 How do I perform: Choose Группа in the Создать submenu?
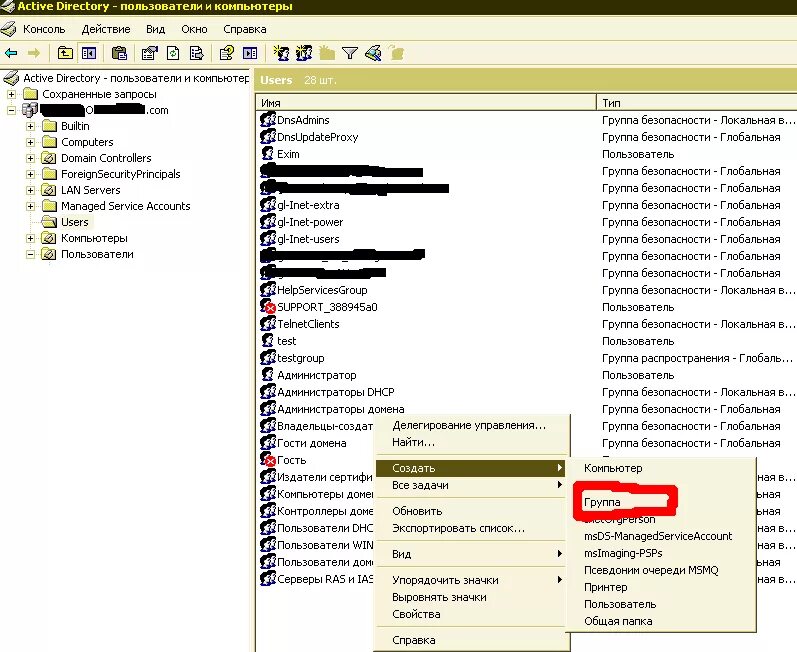coord(602,502)
